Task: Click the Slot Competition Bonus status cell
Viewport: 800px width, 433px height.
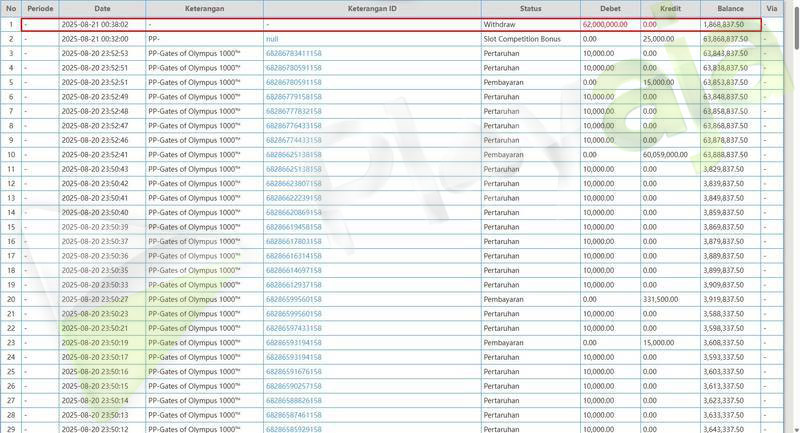Action: click(x=522, y=38)
